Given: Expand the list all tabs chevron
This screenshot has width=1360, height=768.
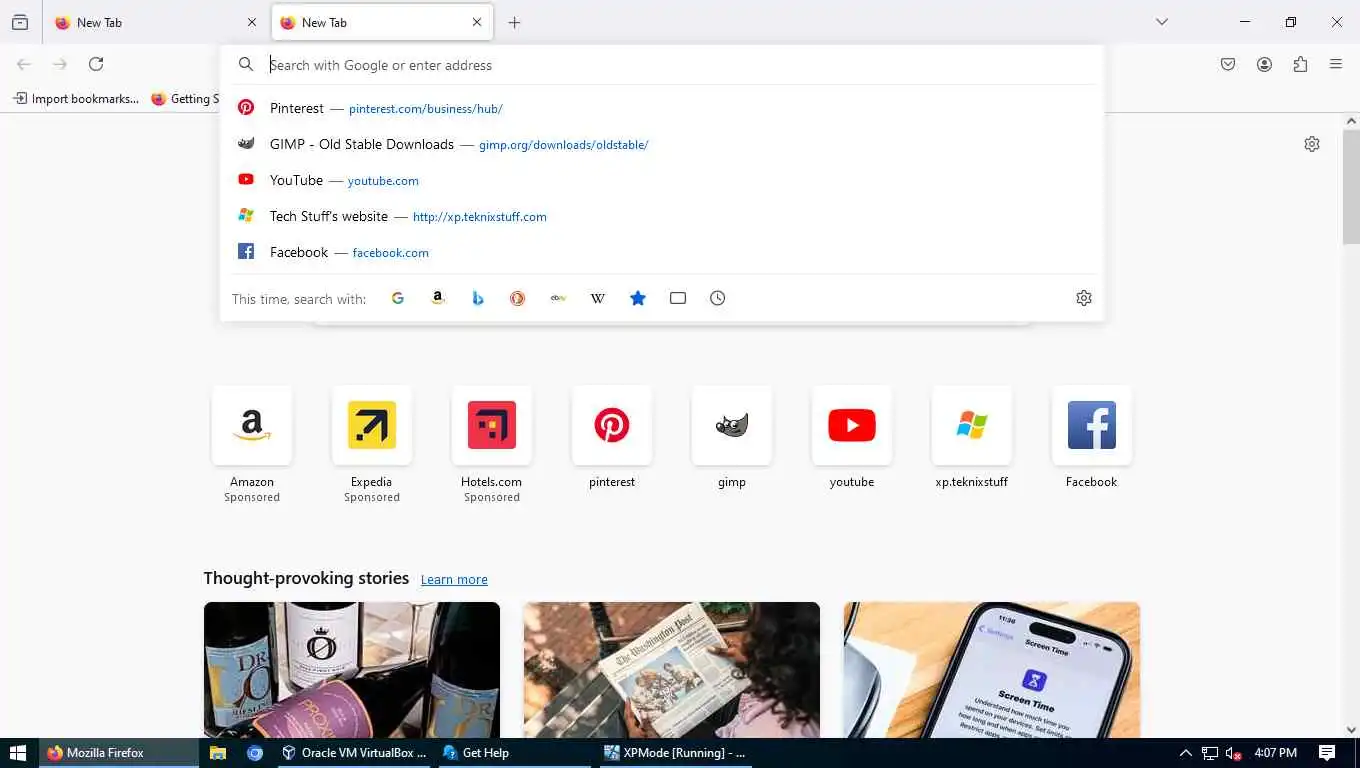Looking at the screenshot, I should (x=1162, y=22).
